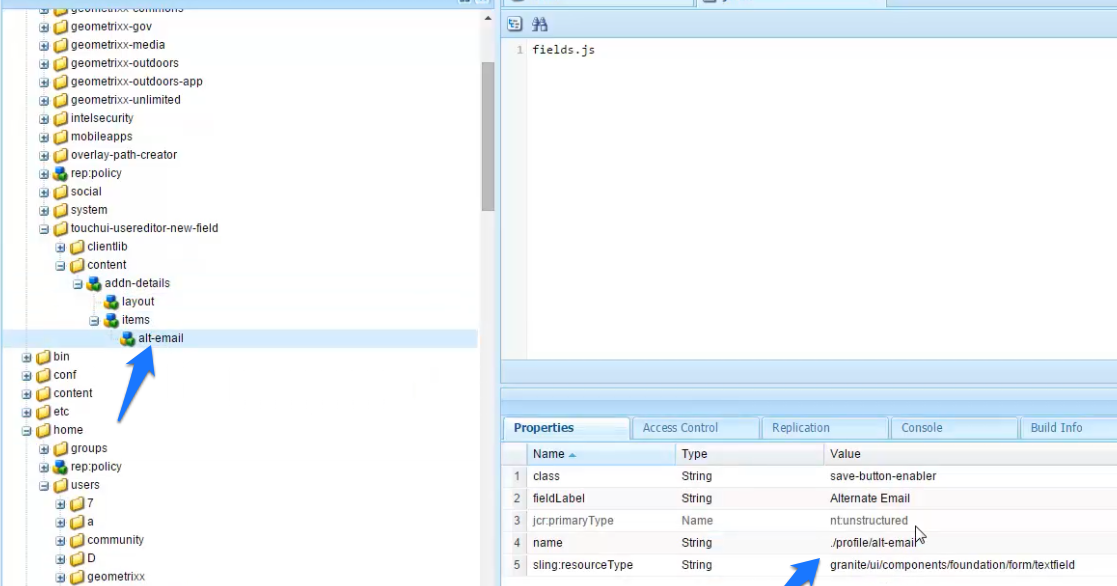This screenshot has height=586, width=1117.
Task: Select the social node in the tree
Action: coord(86,191)
